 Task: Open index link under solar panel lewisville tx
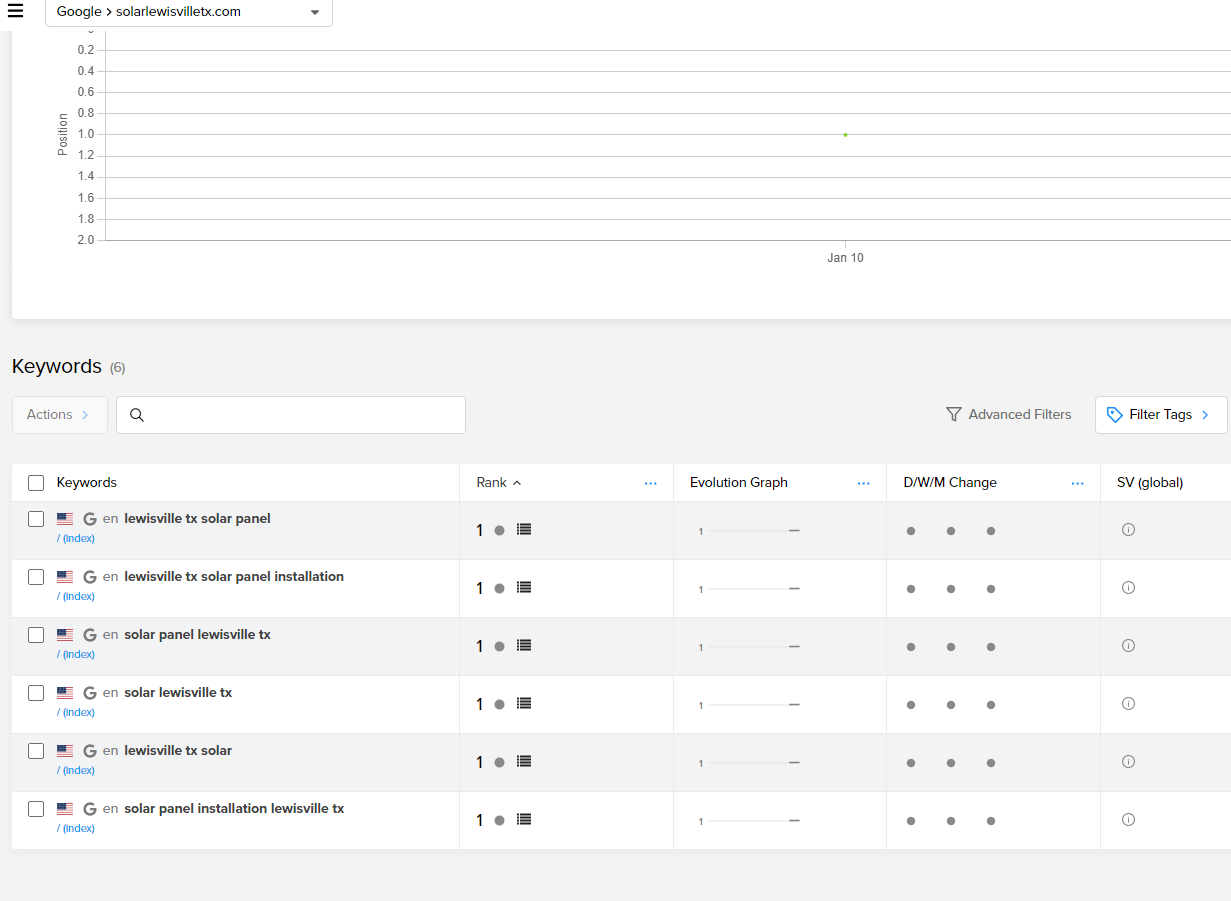coord(76,654)
